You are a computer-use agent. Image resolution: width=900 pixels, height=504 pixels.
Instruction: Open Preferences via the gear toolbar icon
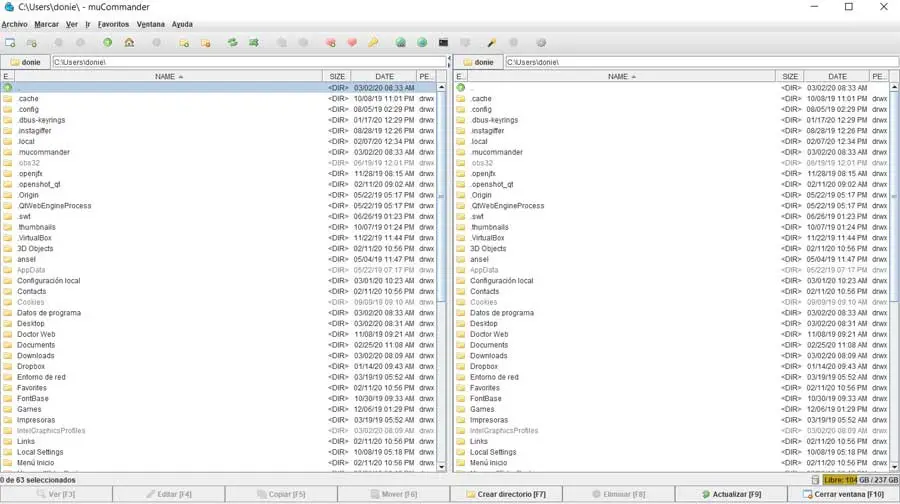(541, 42)
